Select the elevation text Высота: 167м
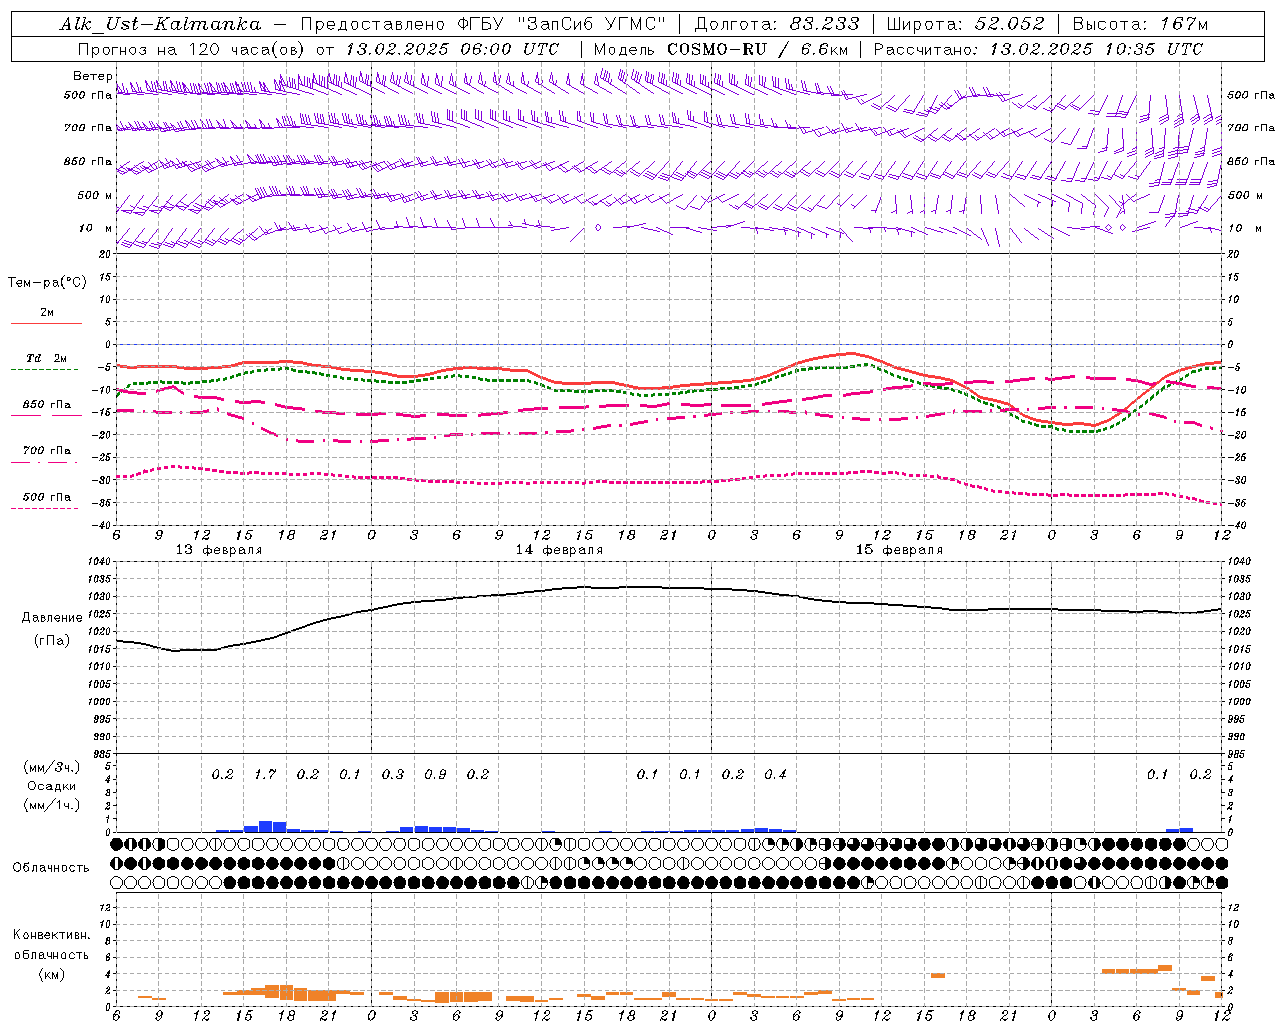This screenshot has height=1024, width=1280. coord(1140,24)
